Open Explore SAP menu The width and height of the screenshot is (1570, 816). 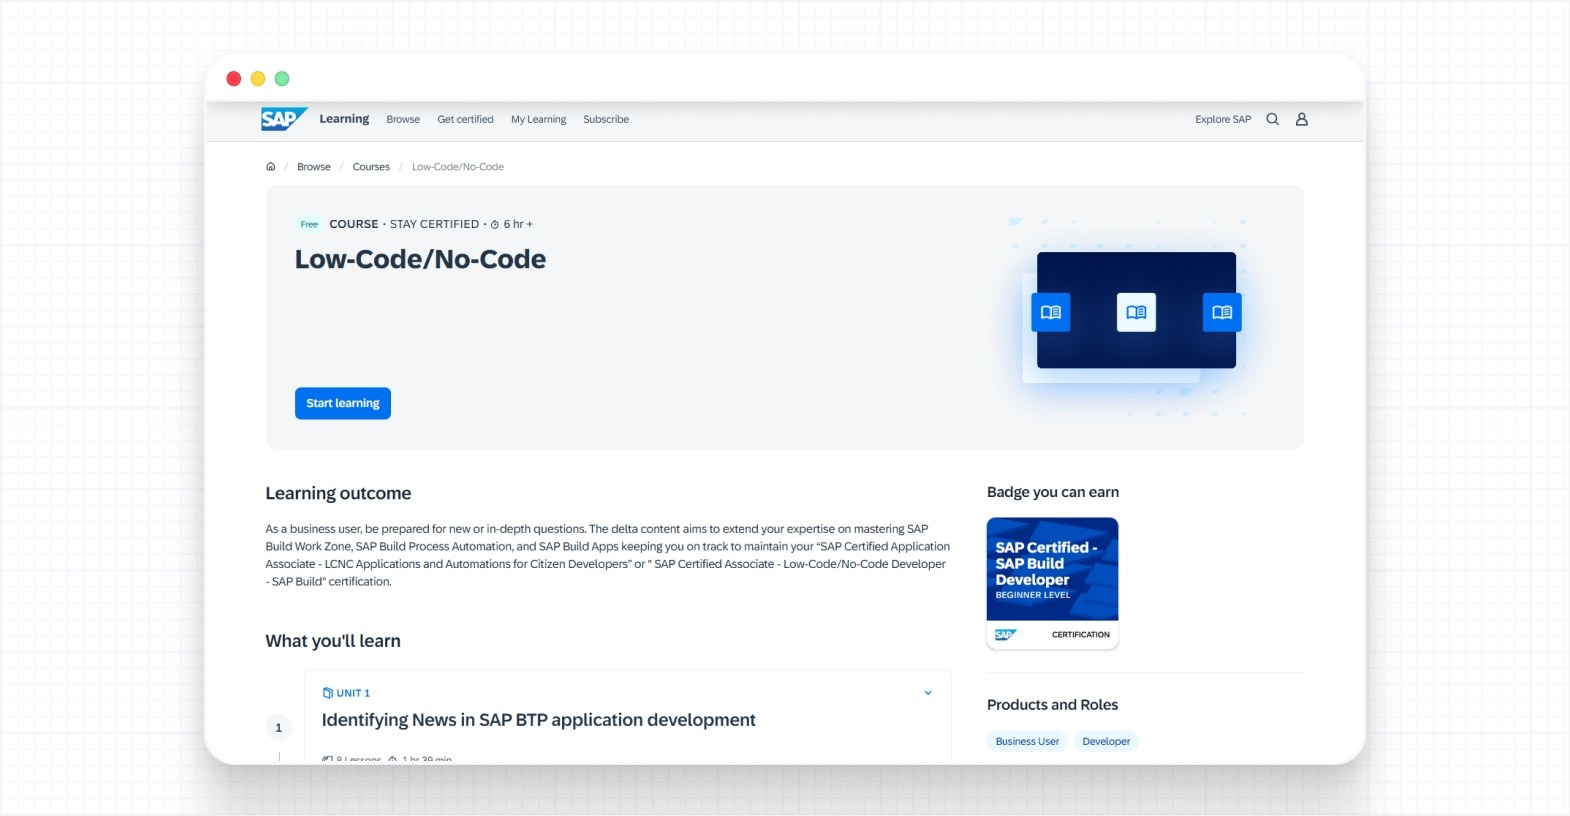click(1223, 119)
